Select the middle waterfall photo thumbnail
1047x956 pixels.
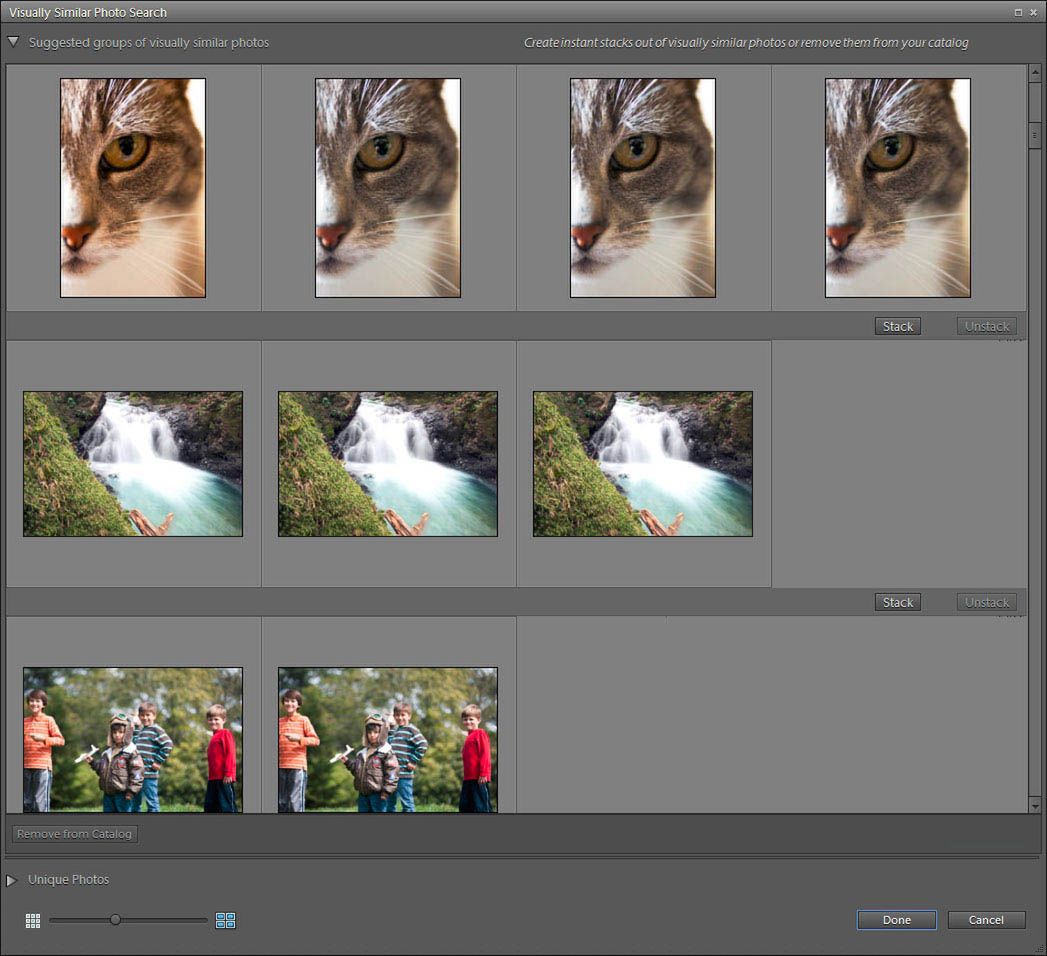pos(388,464)
